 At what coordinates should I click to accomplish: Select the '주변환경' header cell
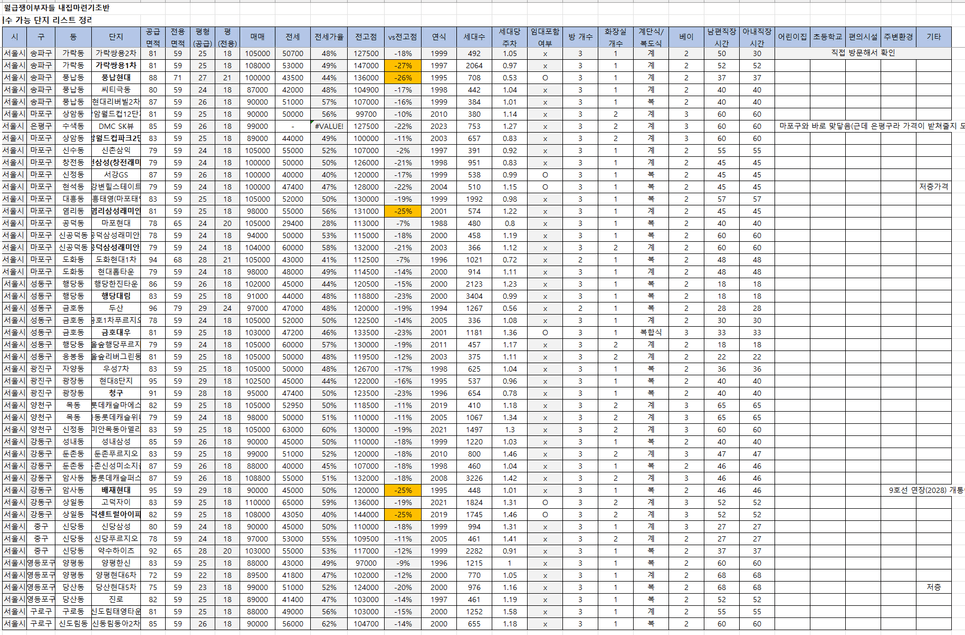(898, 37)
